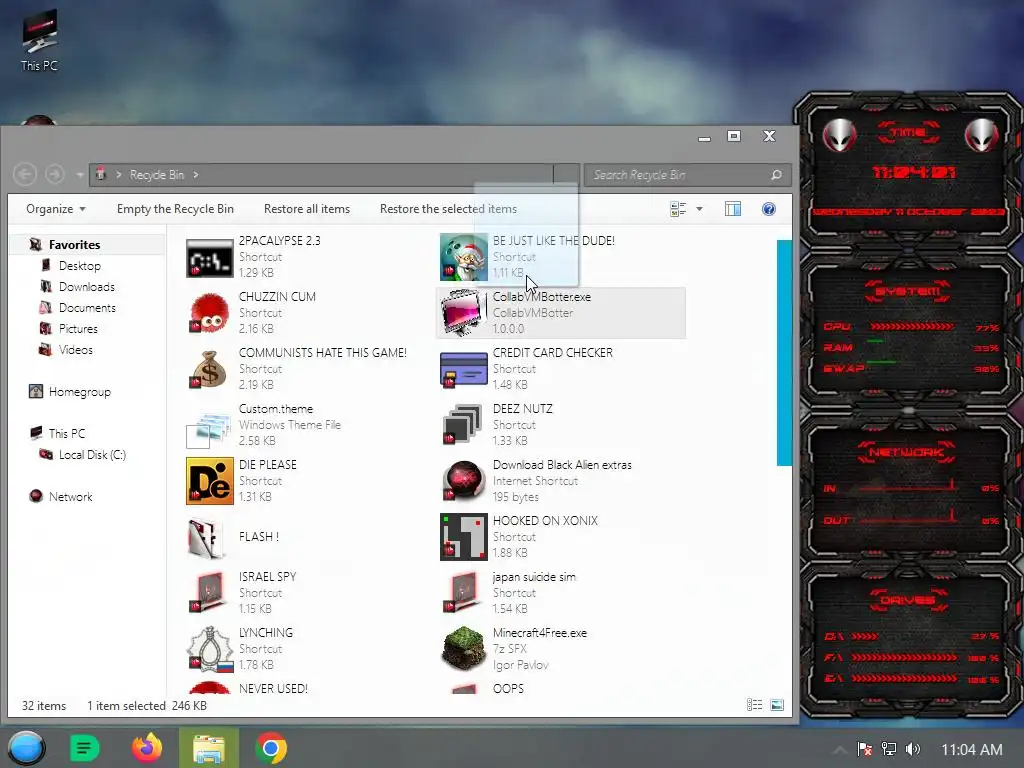Open Firefox from the taskbar
Image resolution: width=1024 pixels, height=768 pixels.
(x=147, y=748)
